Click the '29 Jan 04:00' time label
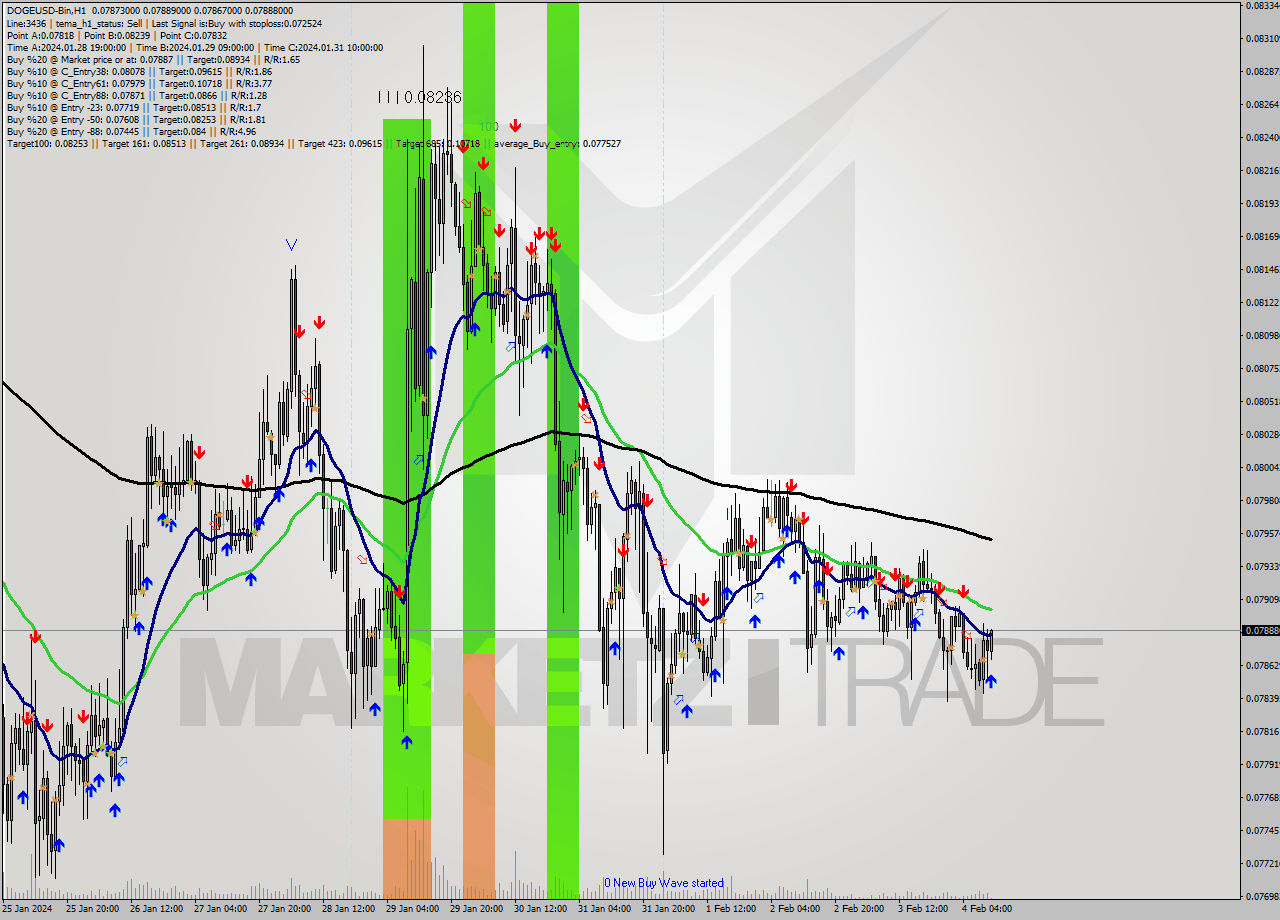Screen dimensions: 1280x920 point(412,909)
